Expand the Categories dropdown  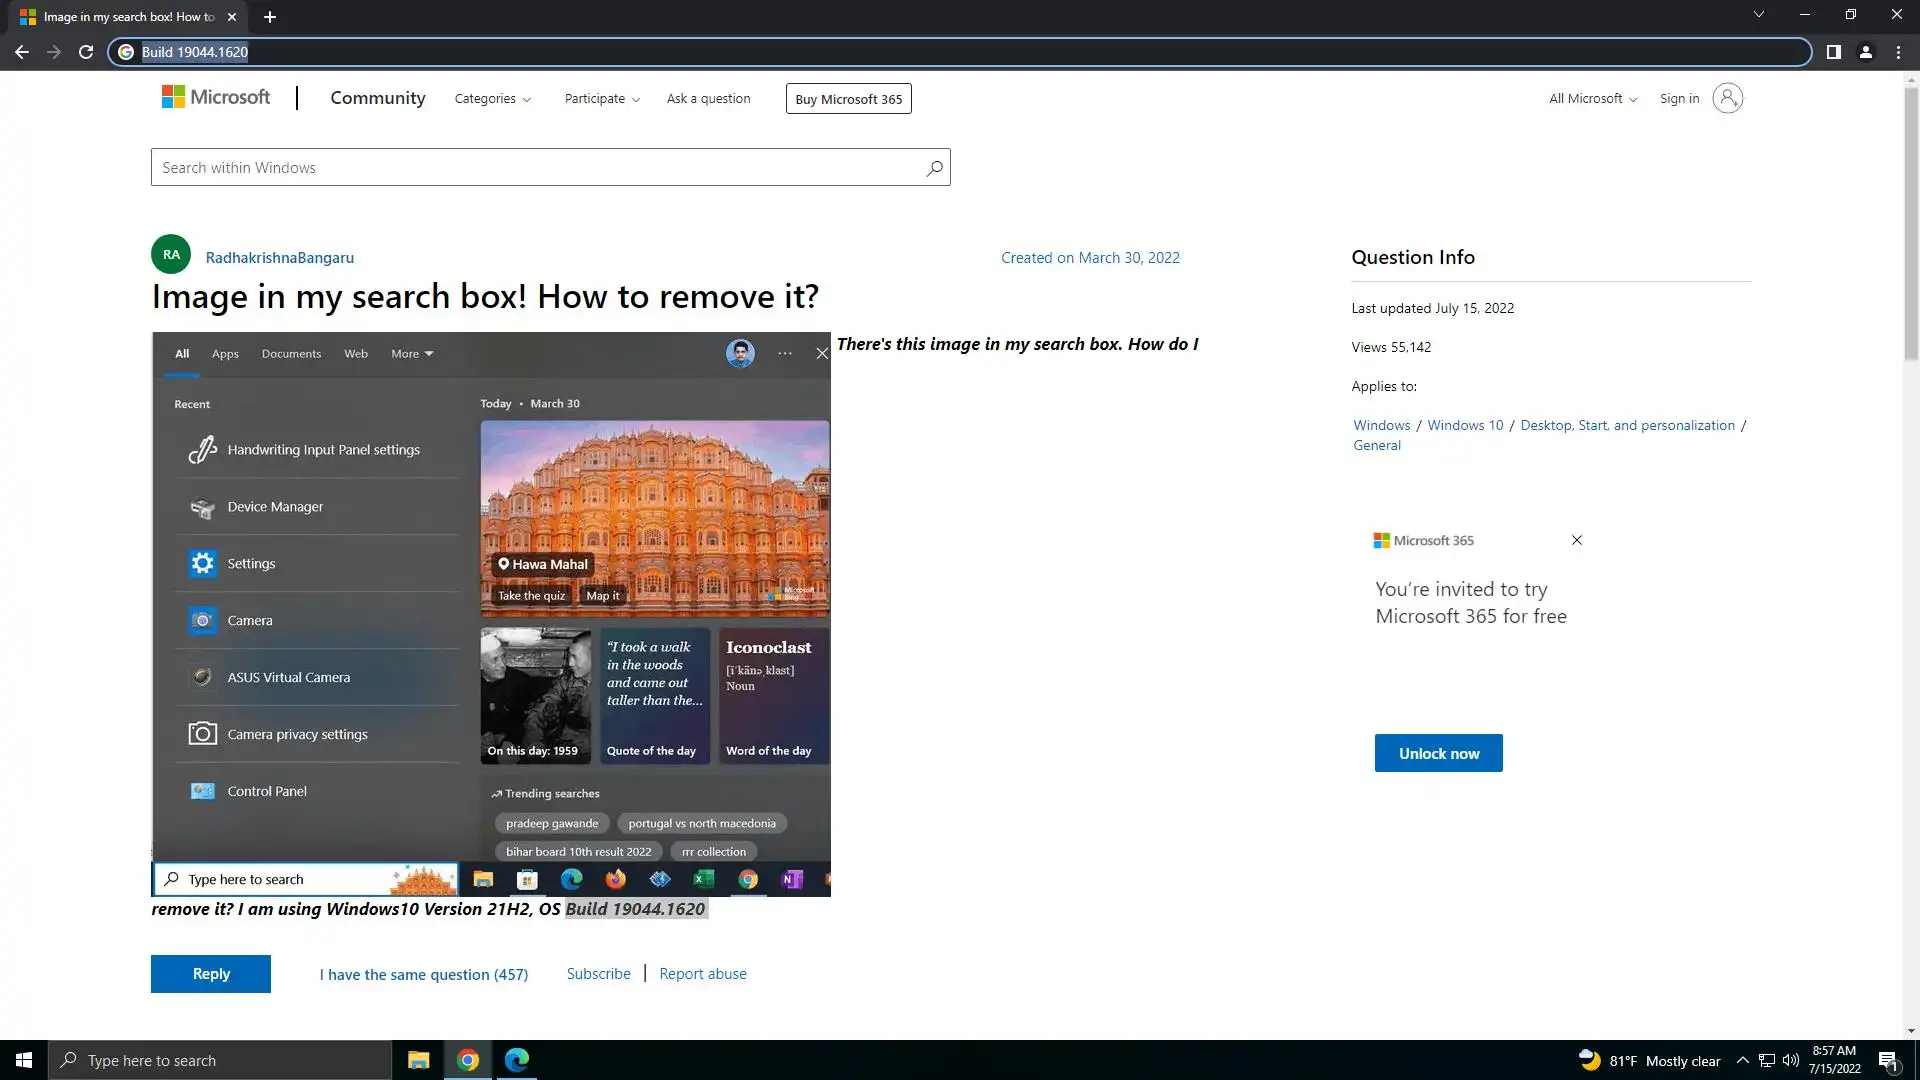coord(492,99)
